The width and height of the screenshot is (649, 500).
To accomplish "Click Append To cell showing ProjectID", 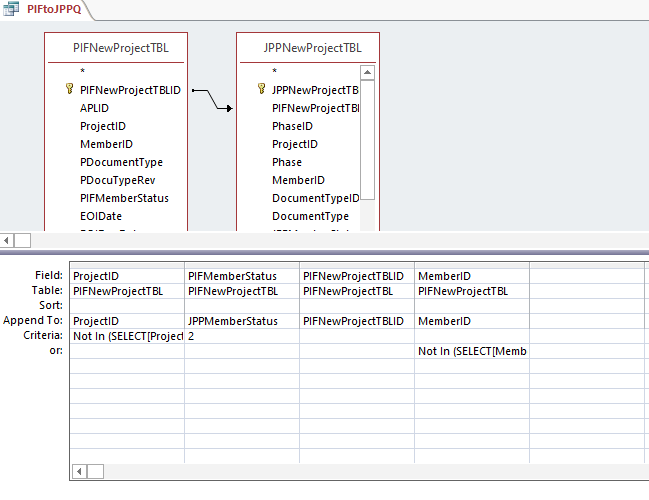I will pyautogui.click(x=127, y=321).
